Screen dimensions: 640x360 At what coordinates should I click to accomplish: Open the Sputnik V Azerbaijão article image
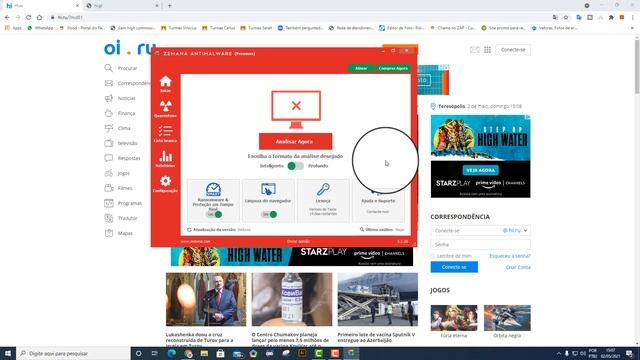tap(378, 299)
